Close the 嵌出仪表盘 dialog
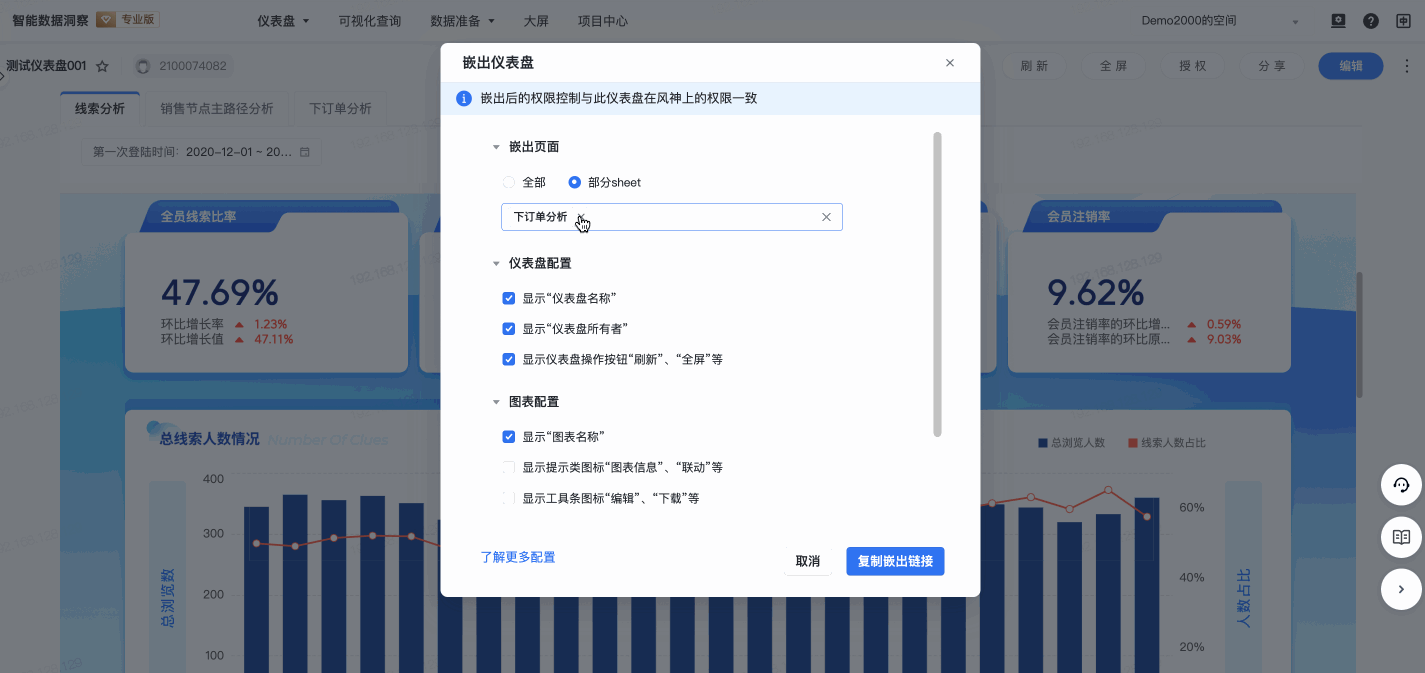 click(950, 63)
